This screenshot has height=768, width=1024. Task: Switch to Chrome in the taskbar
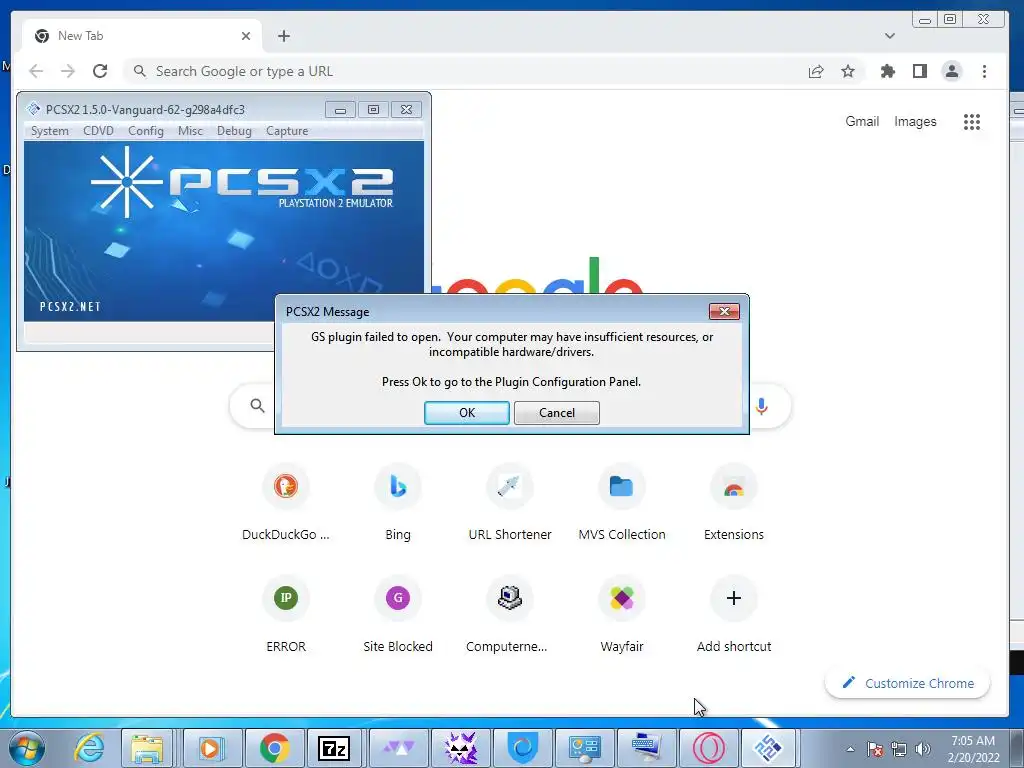click(x=274, y=748)
